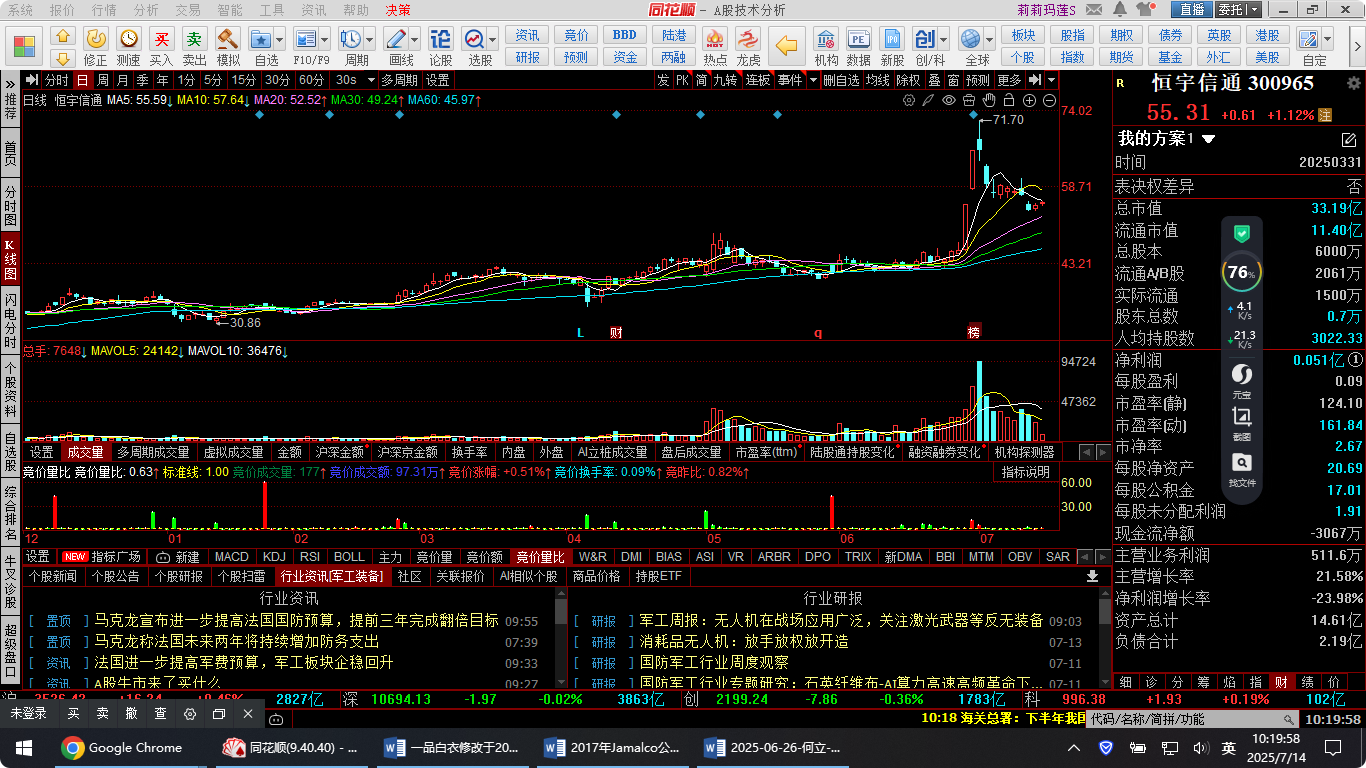
Task: Open the 龙虎 dragon-tiger list icon
Action: click(748, 39)
